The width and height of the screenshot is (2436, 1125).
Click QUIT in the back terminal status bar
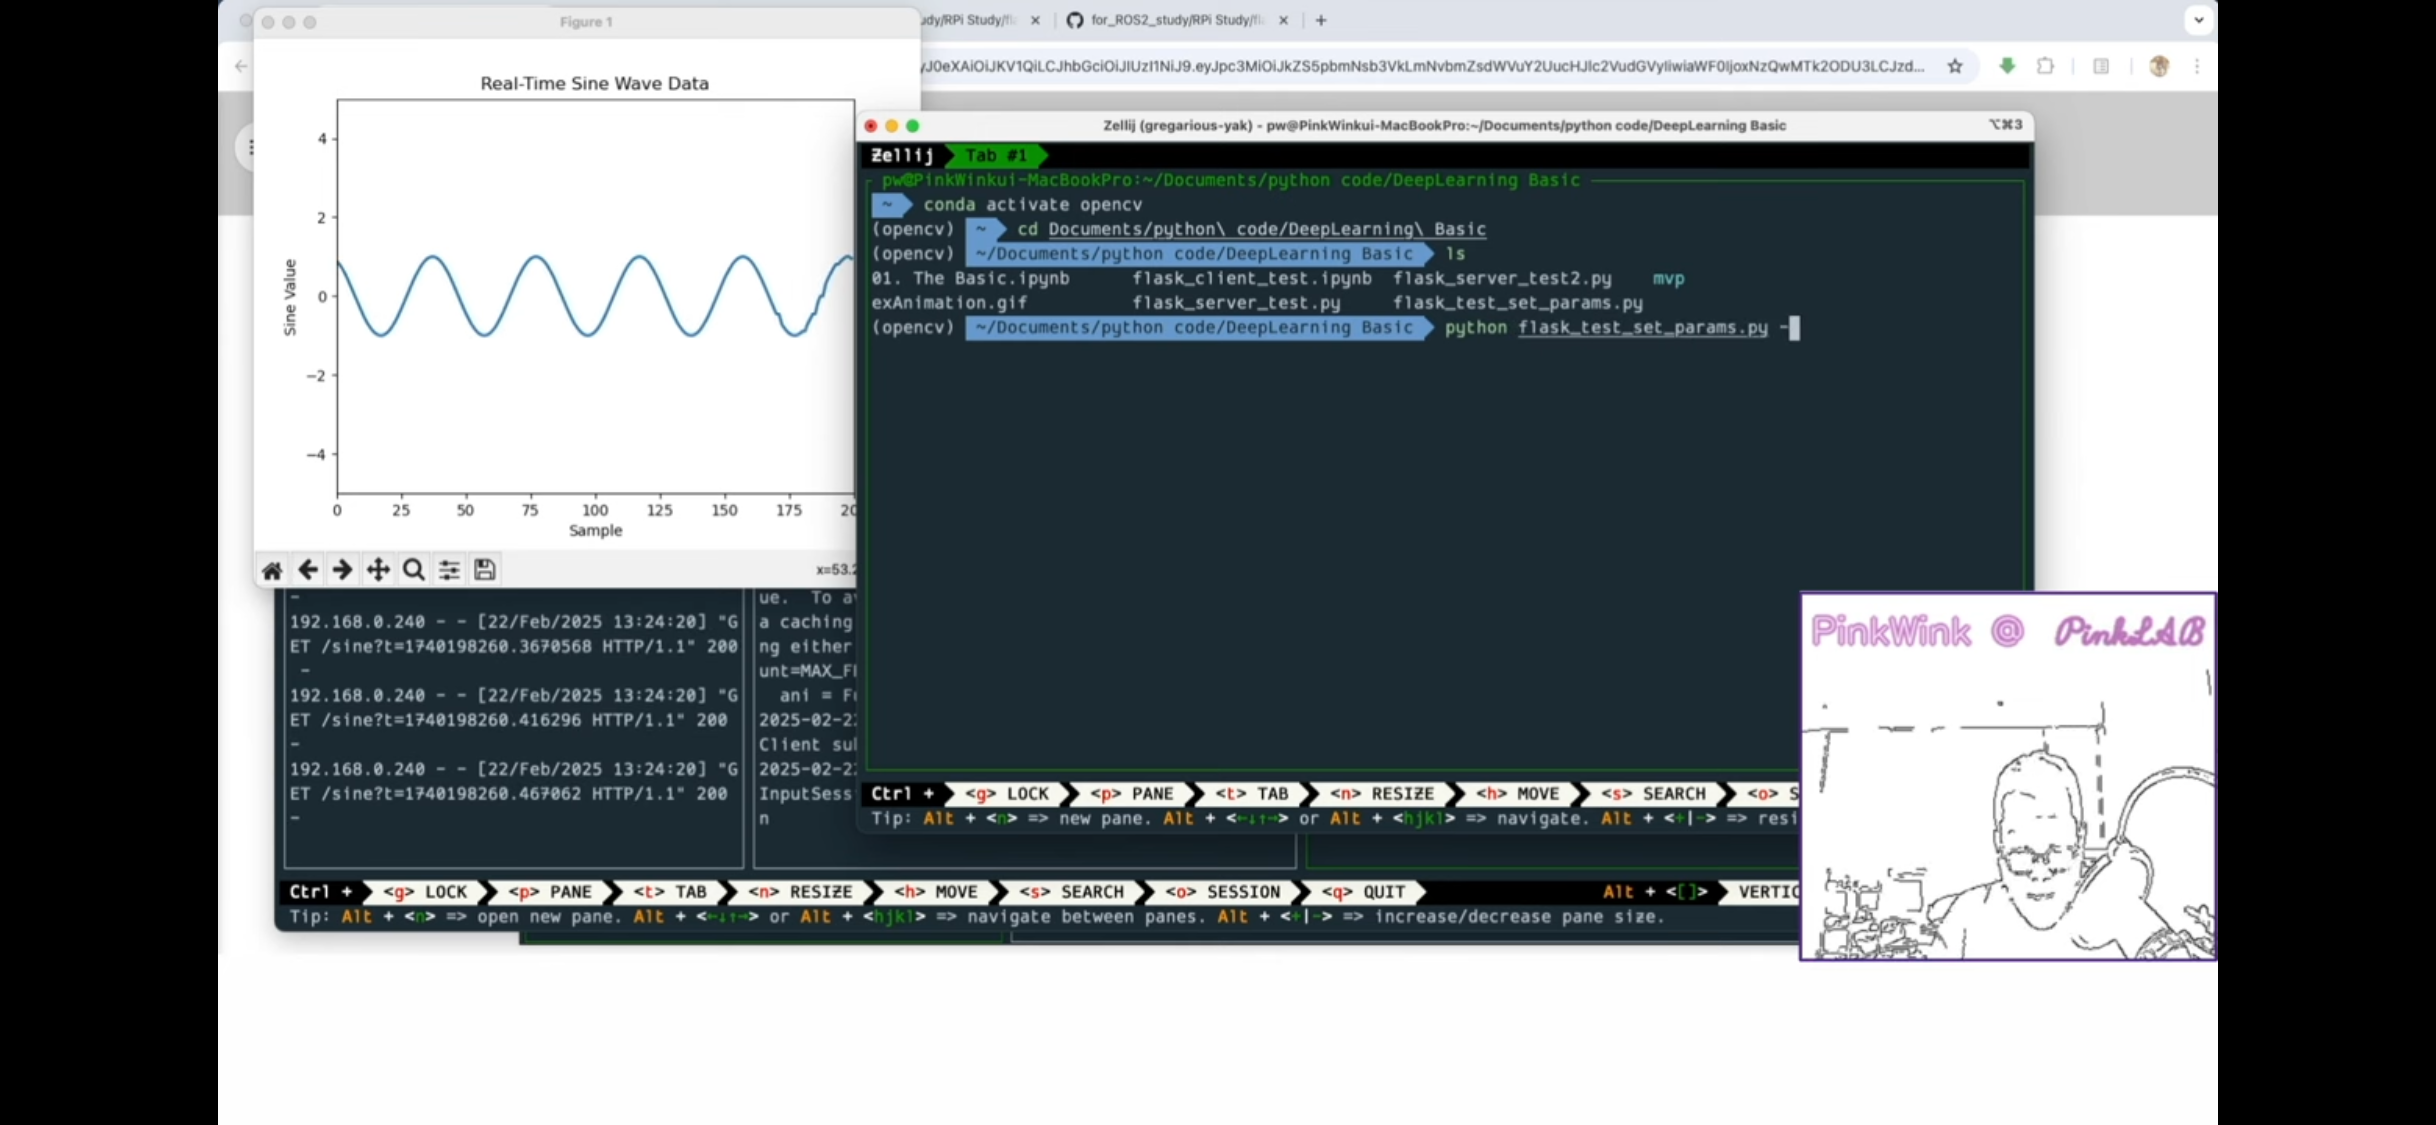point(1363,892)
